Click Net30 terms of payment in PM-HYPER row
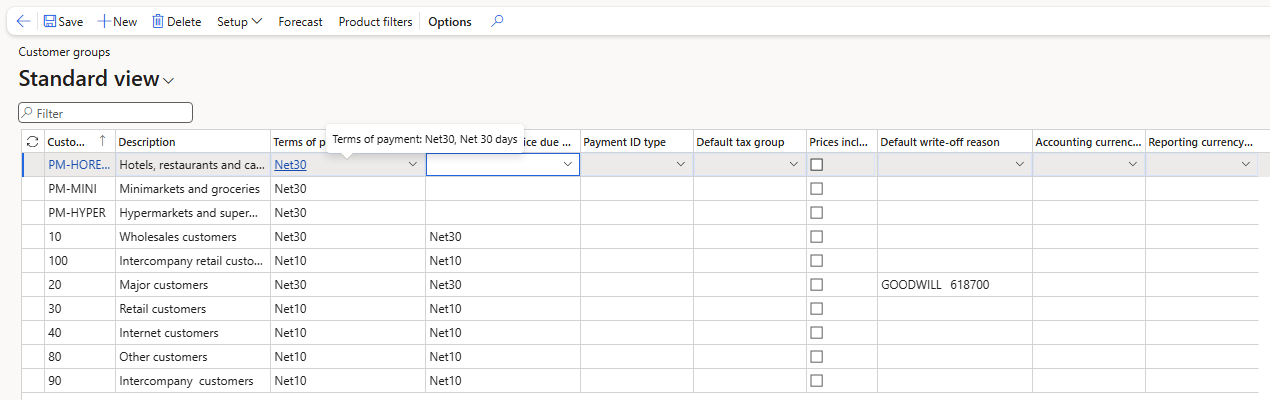Screen dimensions: 1270x400 [348, 213]
